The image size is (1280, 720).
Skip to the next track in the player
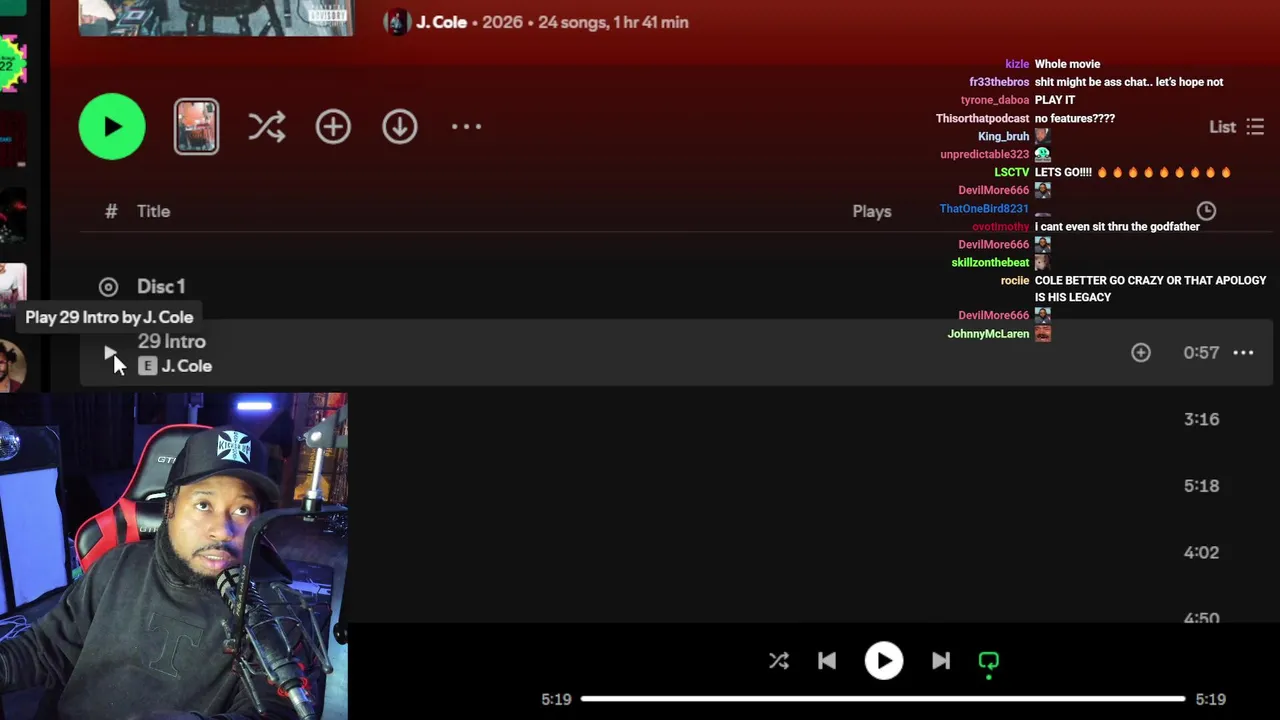(940, 660)
